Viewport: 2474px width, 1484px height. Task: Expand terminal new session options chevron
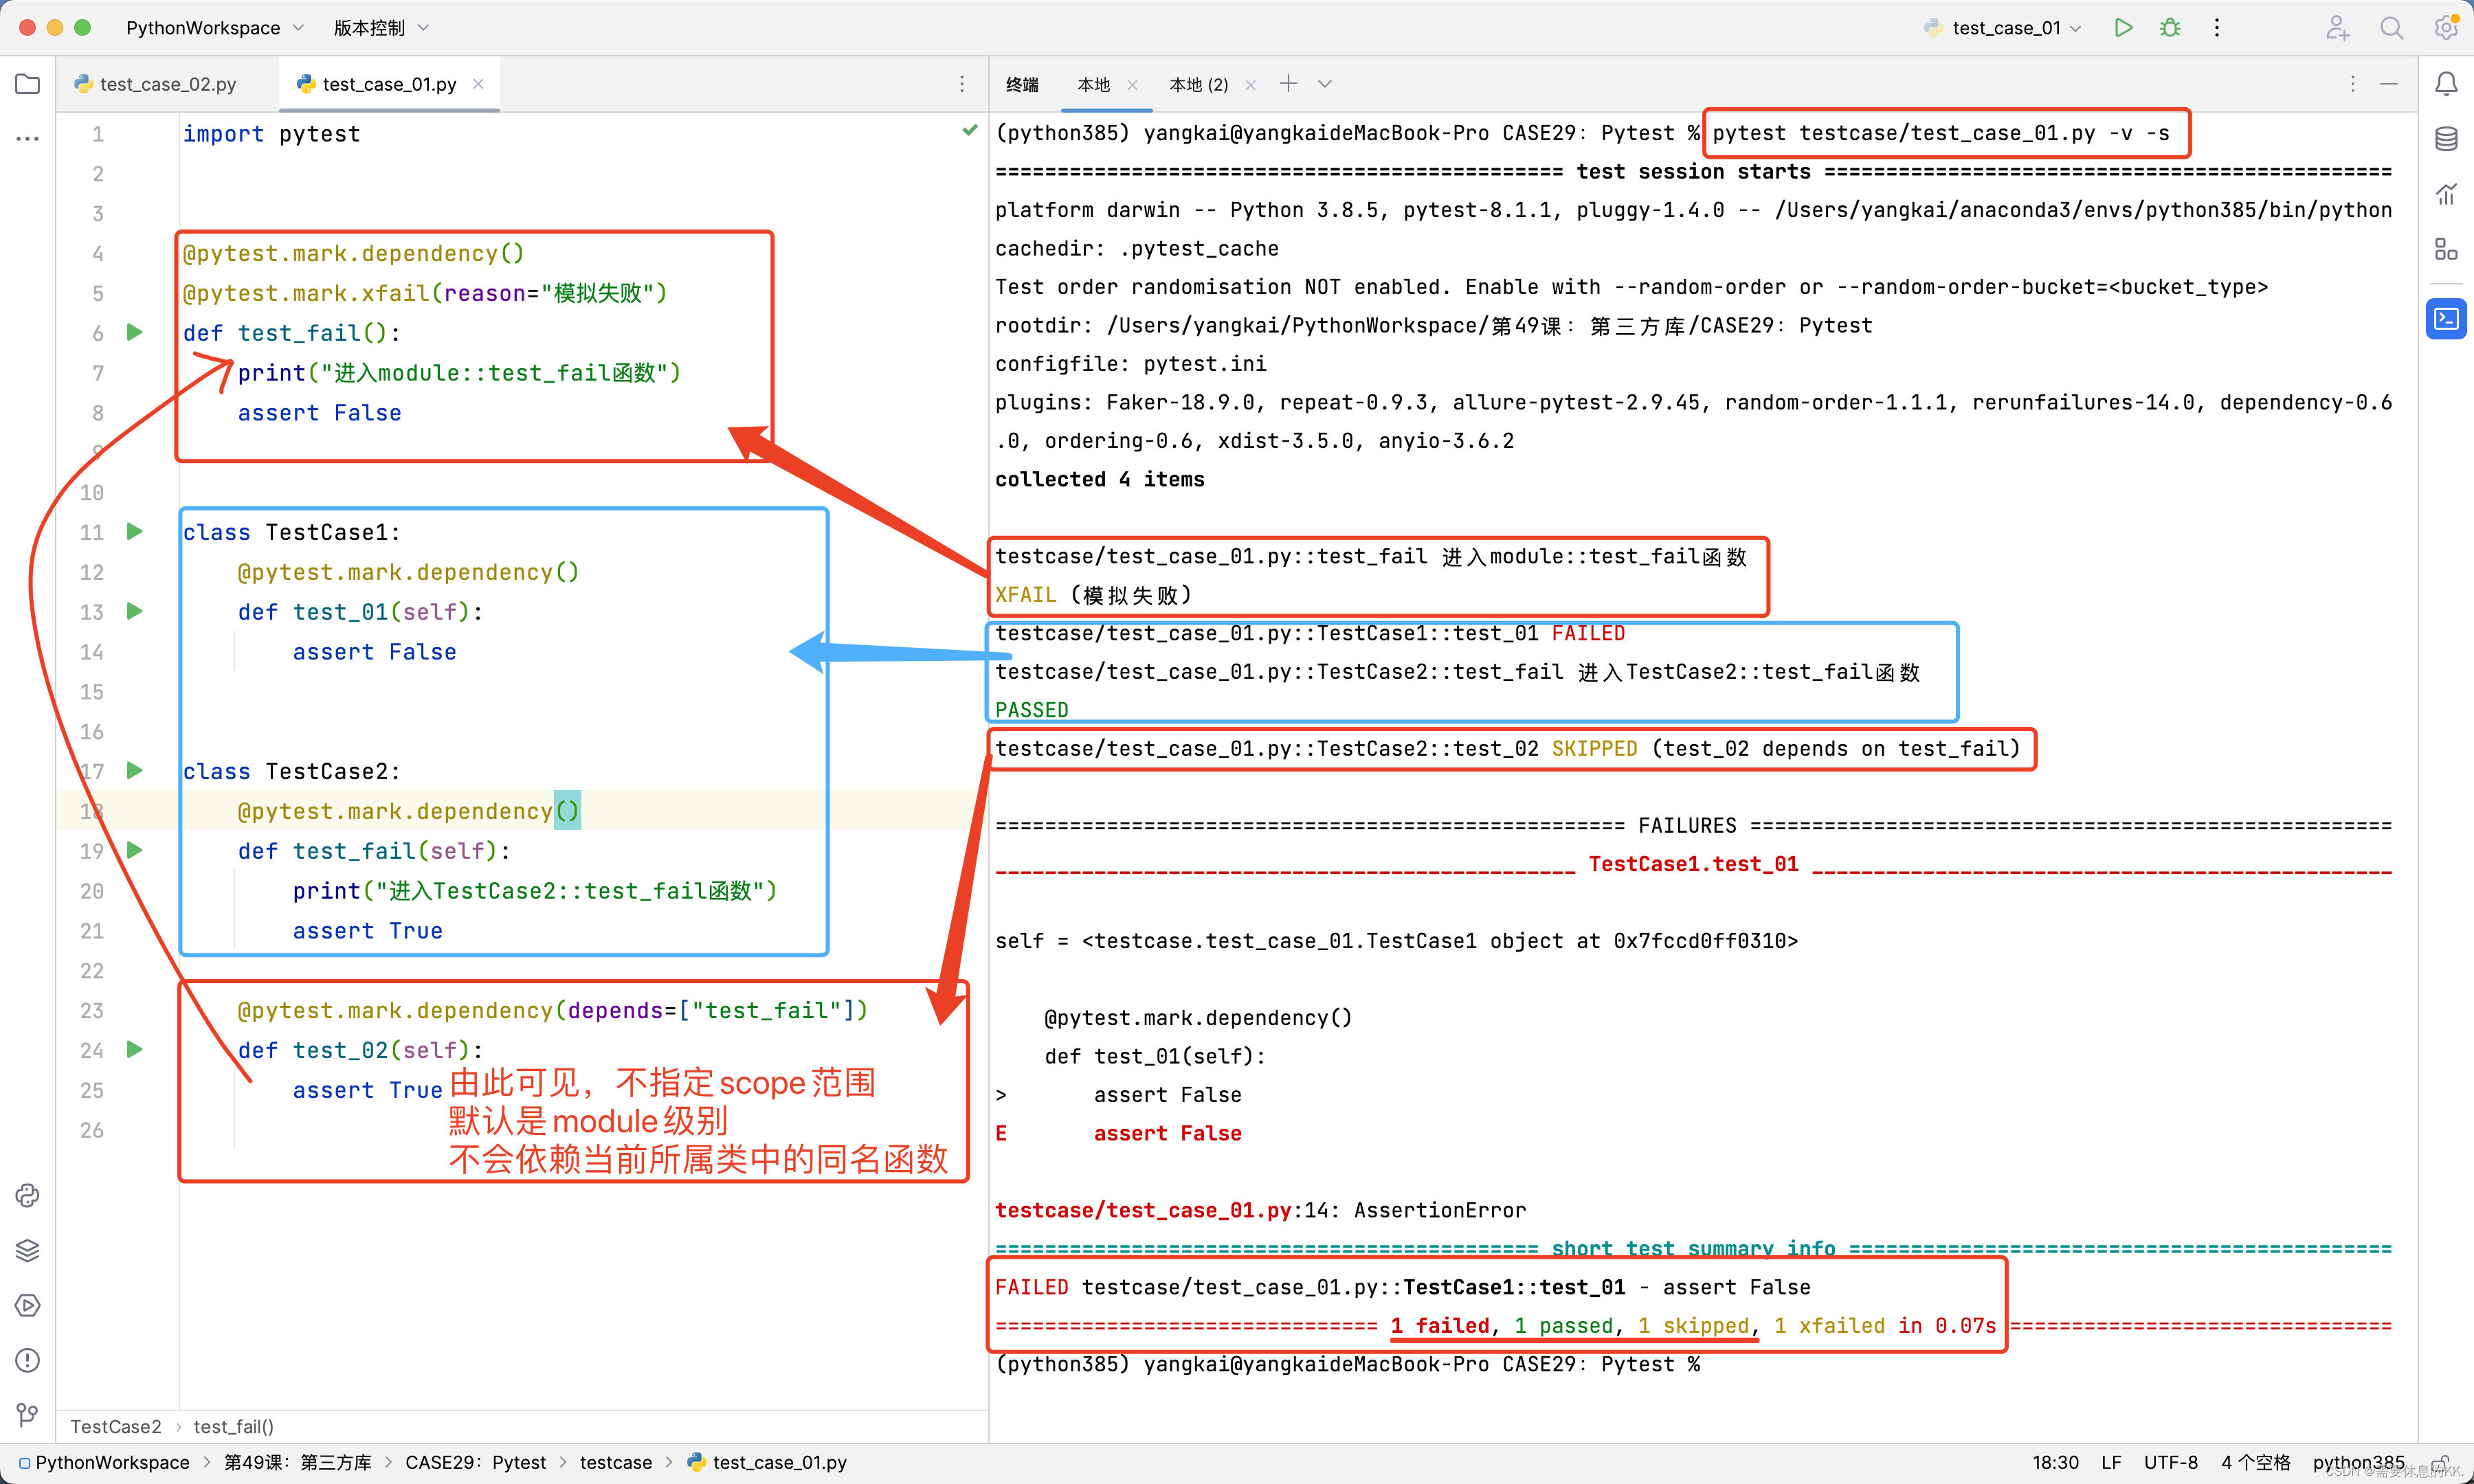pos(1325,84)
